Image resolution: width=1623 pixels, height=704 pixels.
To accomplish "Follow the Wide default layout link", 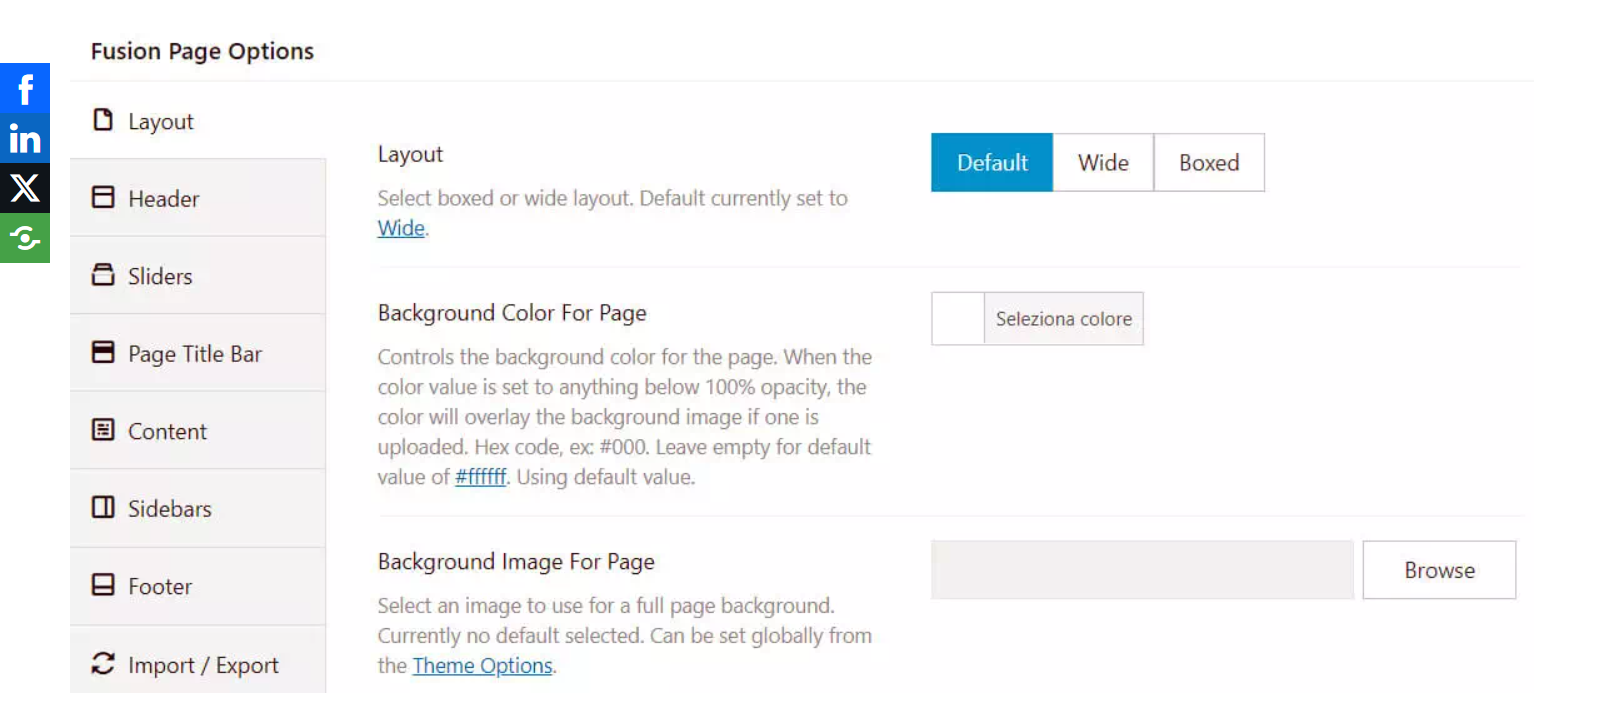I will [401, 228].
